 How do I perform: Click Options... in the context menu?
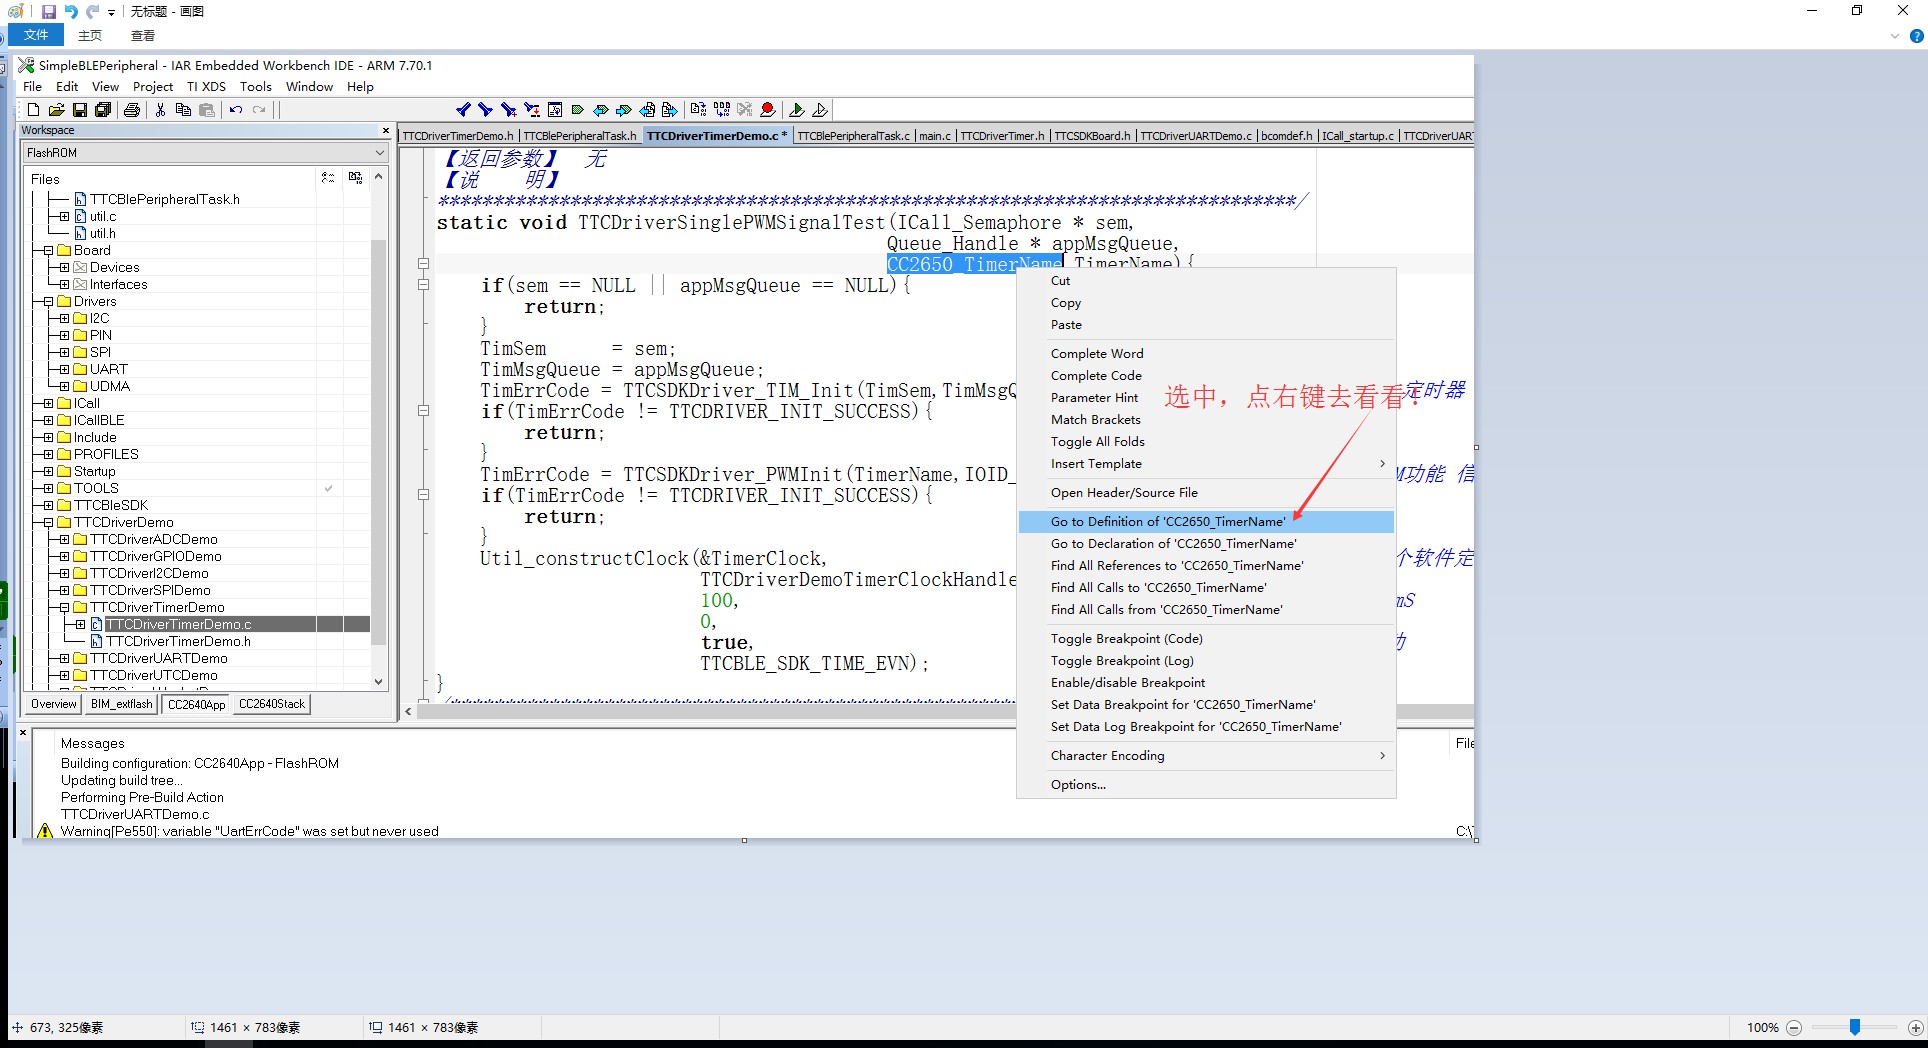pos(1206,785)
